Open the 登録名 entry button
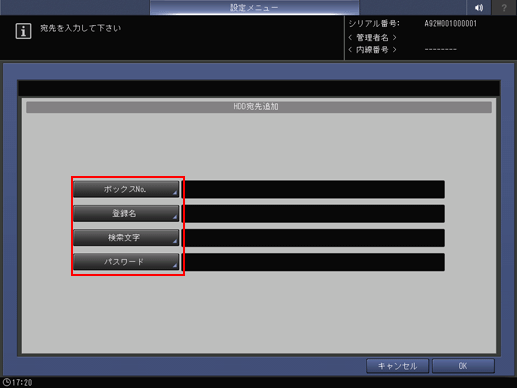 (126, 213)
